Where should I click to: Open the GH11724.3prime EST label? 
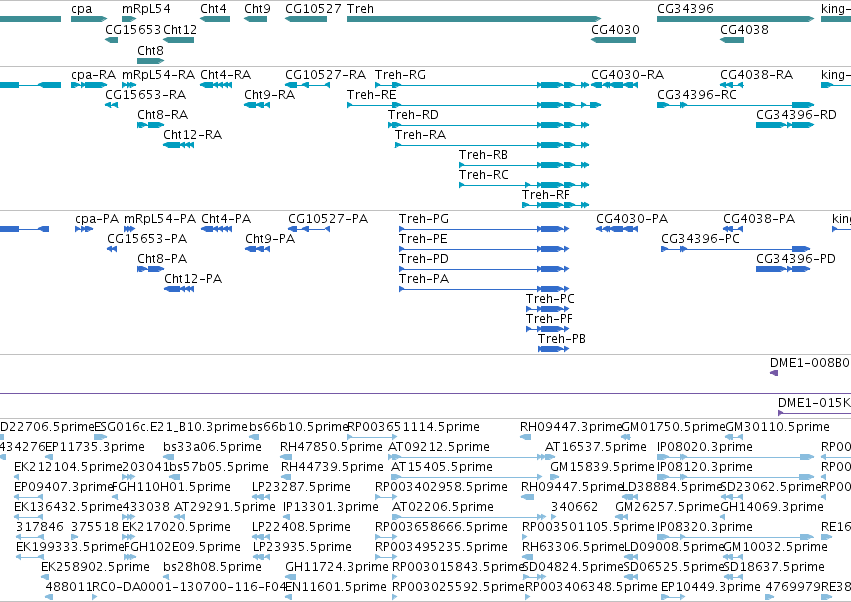[x=336, y=567]
